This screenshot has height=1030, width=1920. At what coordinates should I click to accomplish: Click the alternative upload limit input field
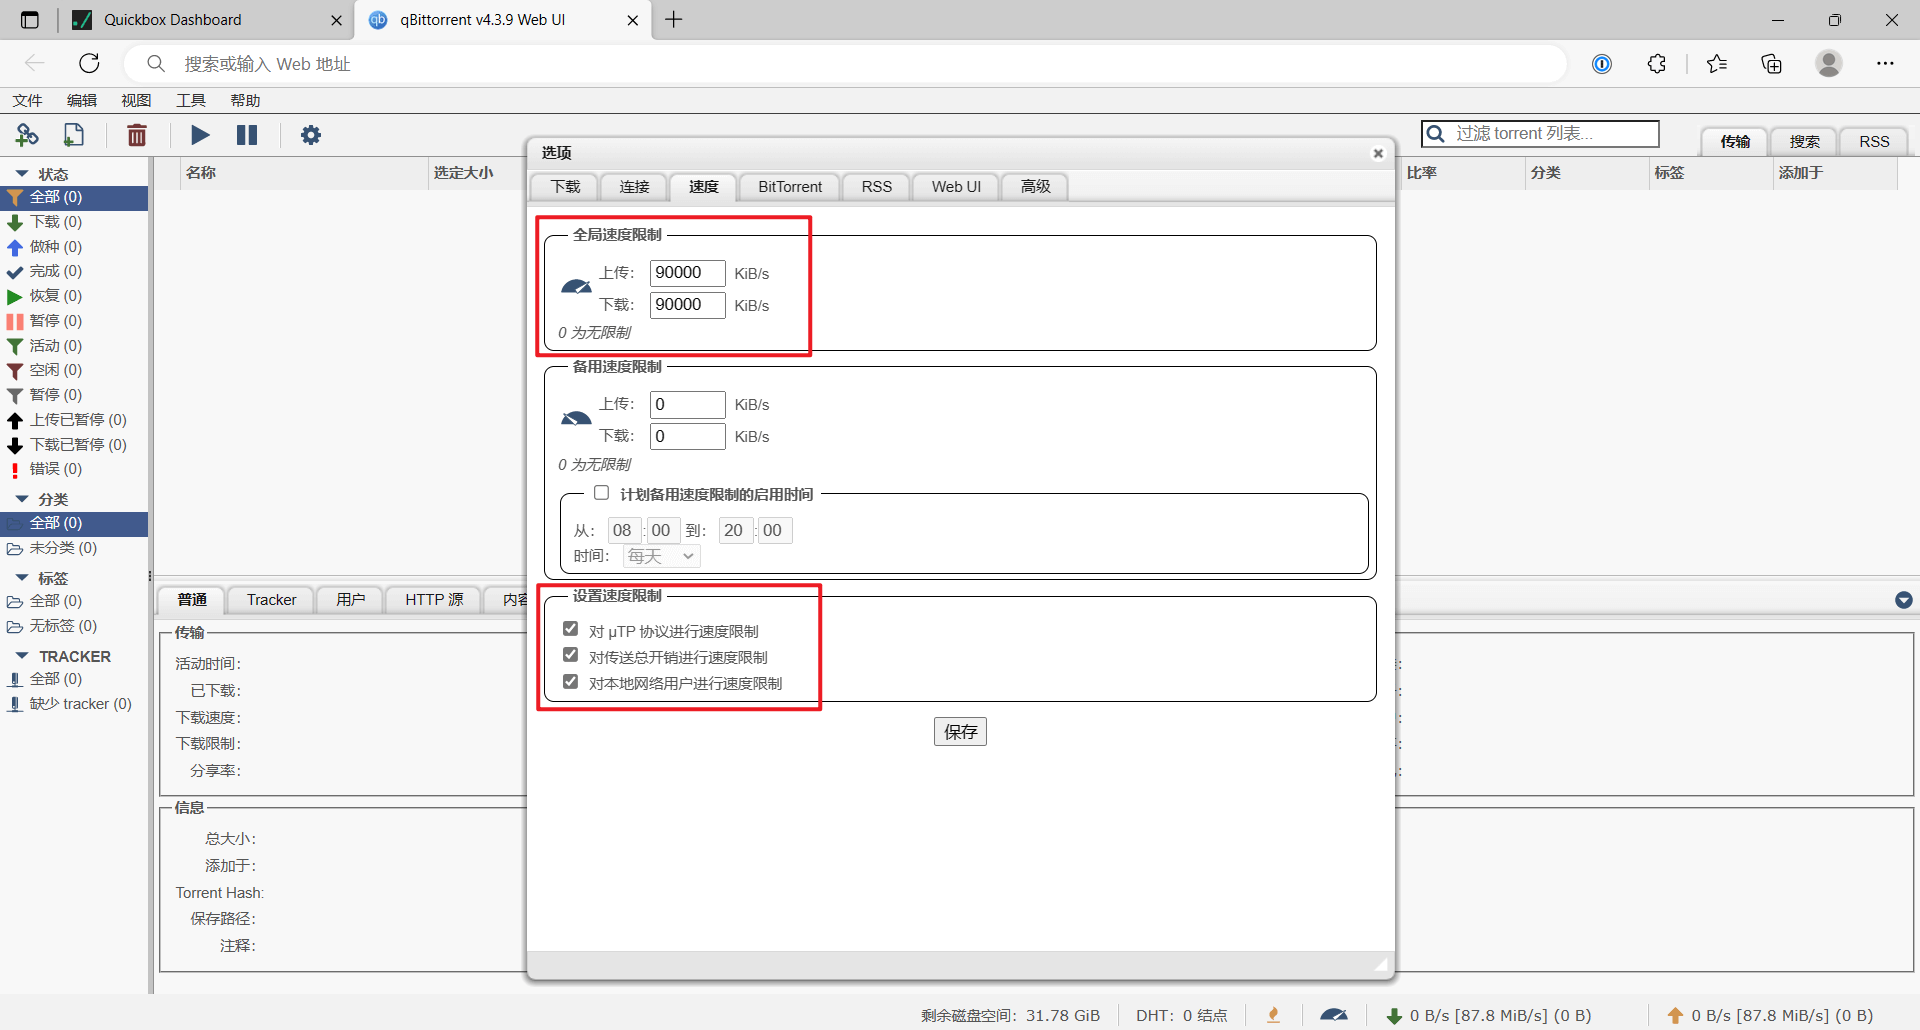[688, 405]
